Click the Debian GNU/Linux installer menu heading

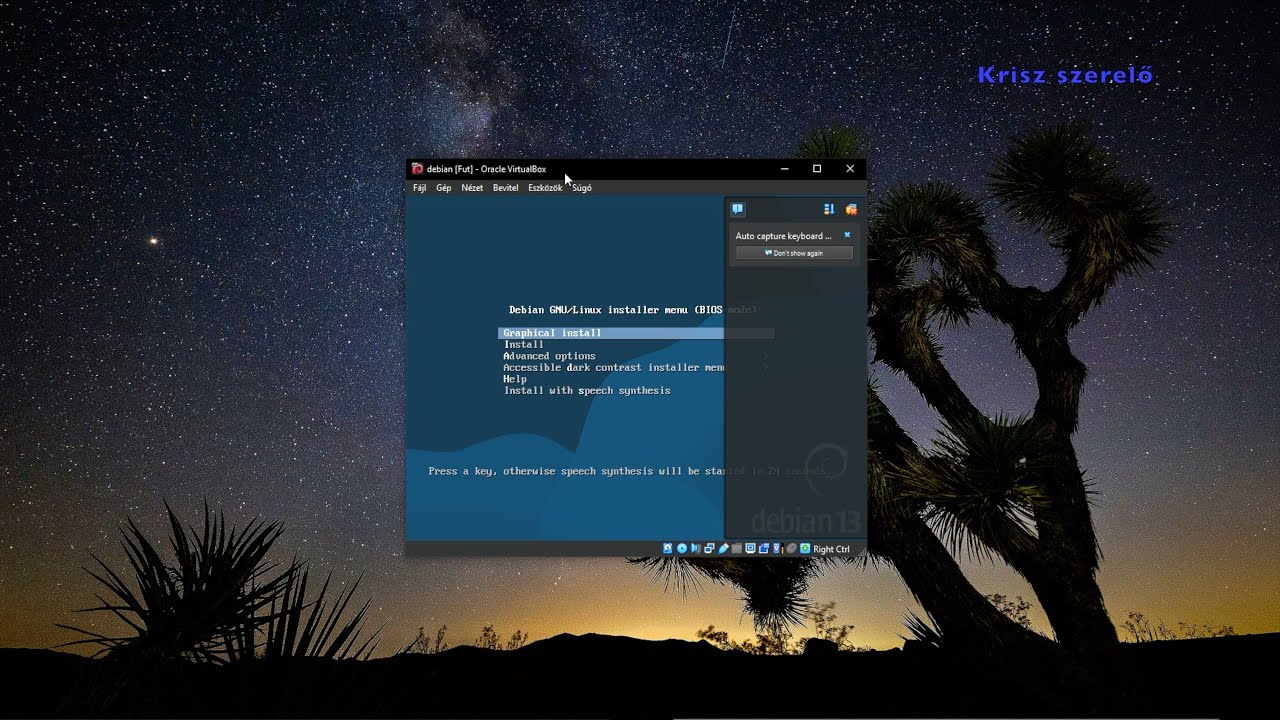pyautogui.click(x=633, y=310)
